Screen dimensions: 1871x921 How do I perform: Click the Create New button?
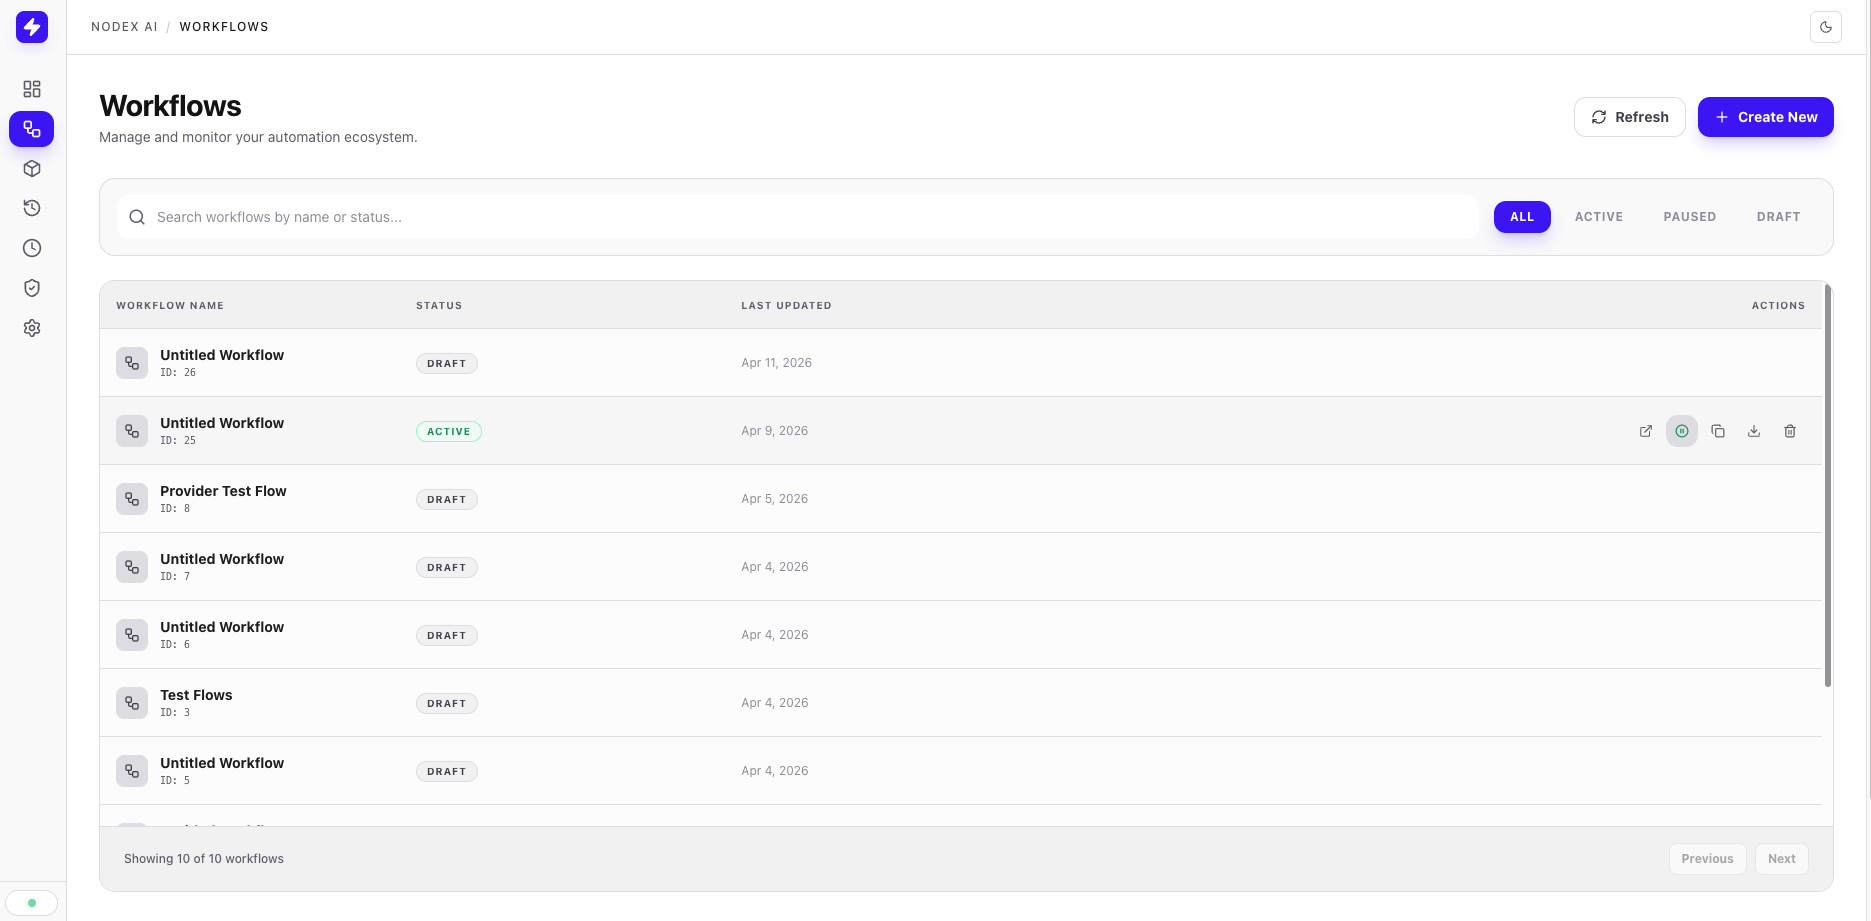[x=1766, y=117]
